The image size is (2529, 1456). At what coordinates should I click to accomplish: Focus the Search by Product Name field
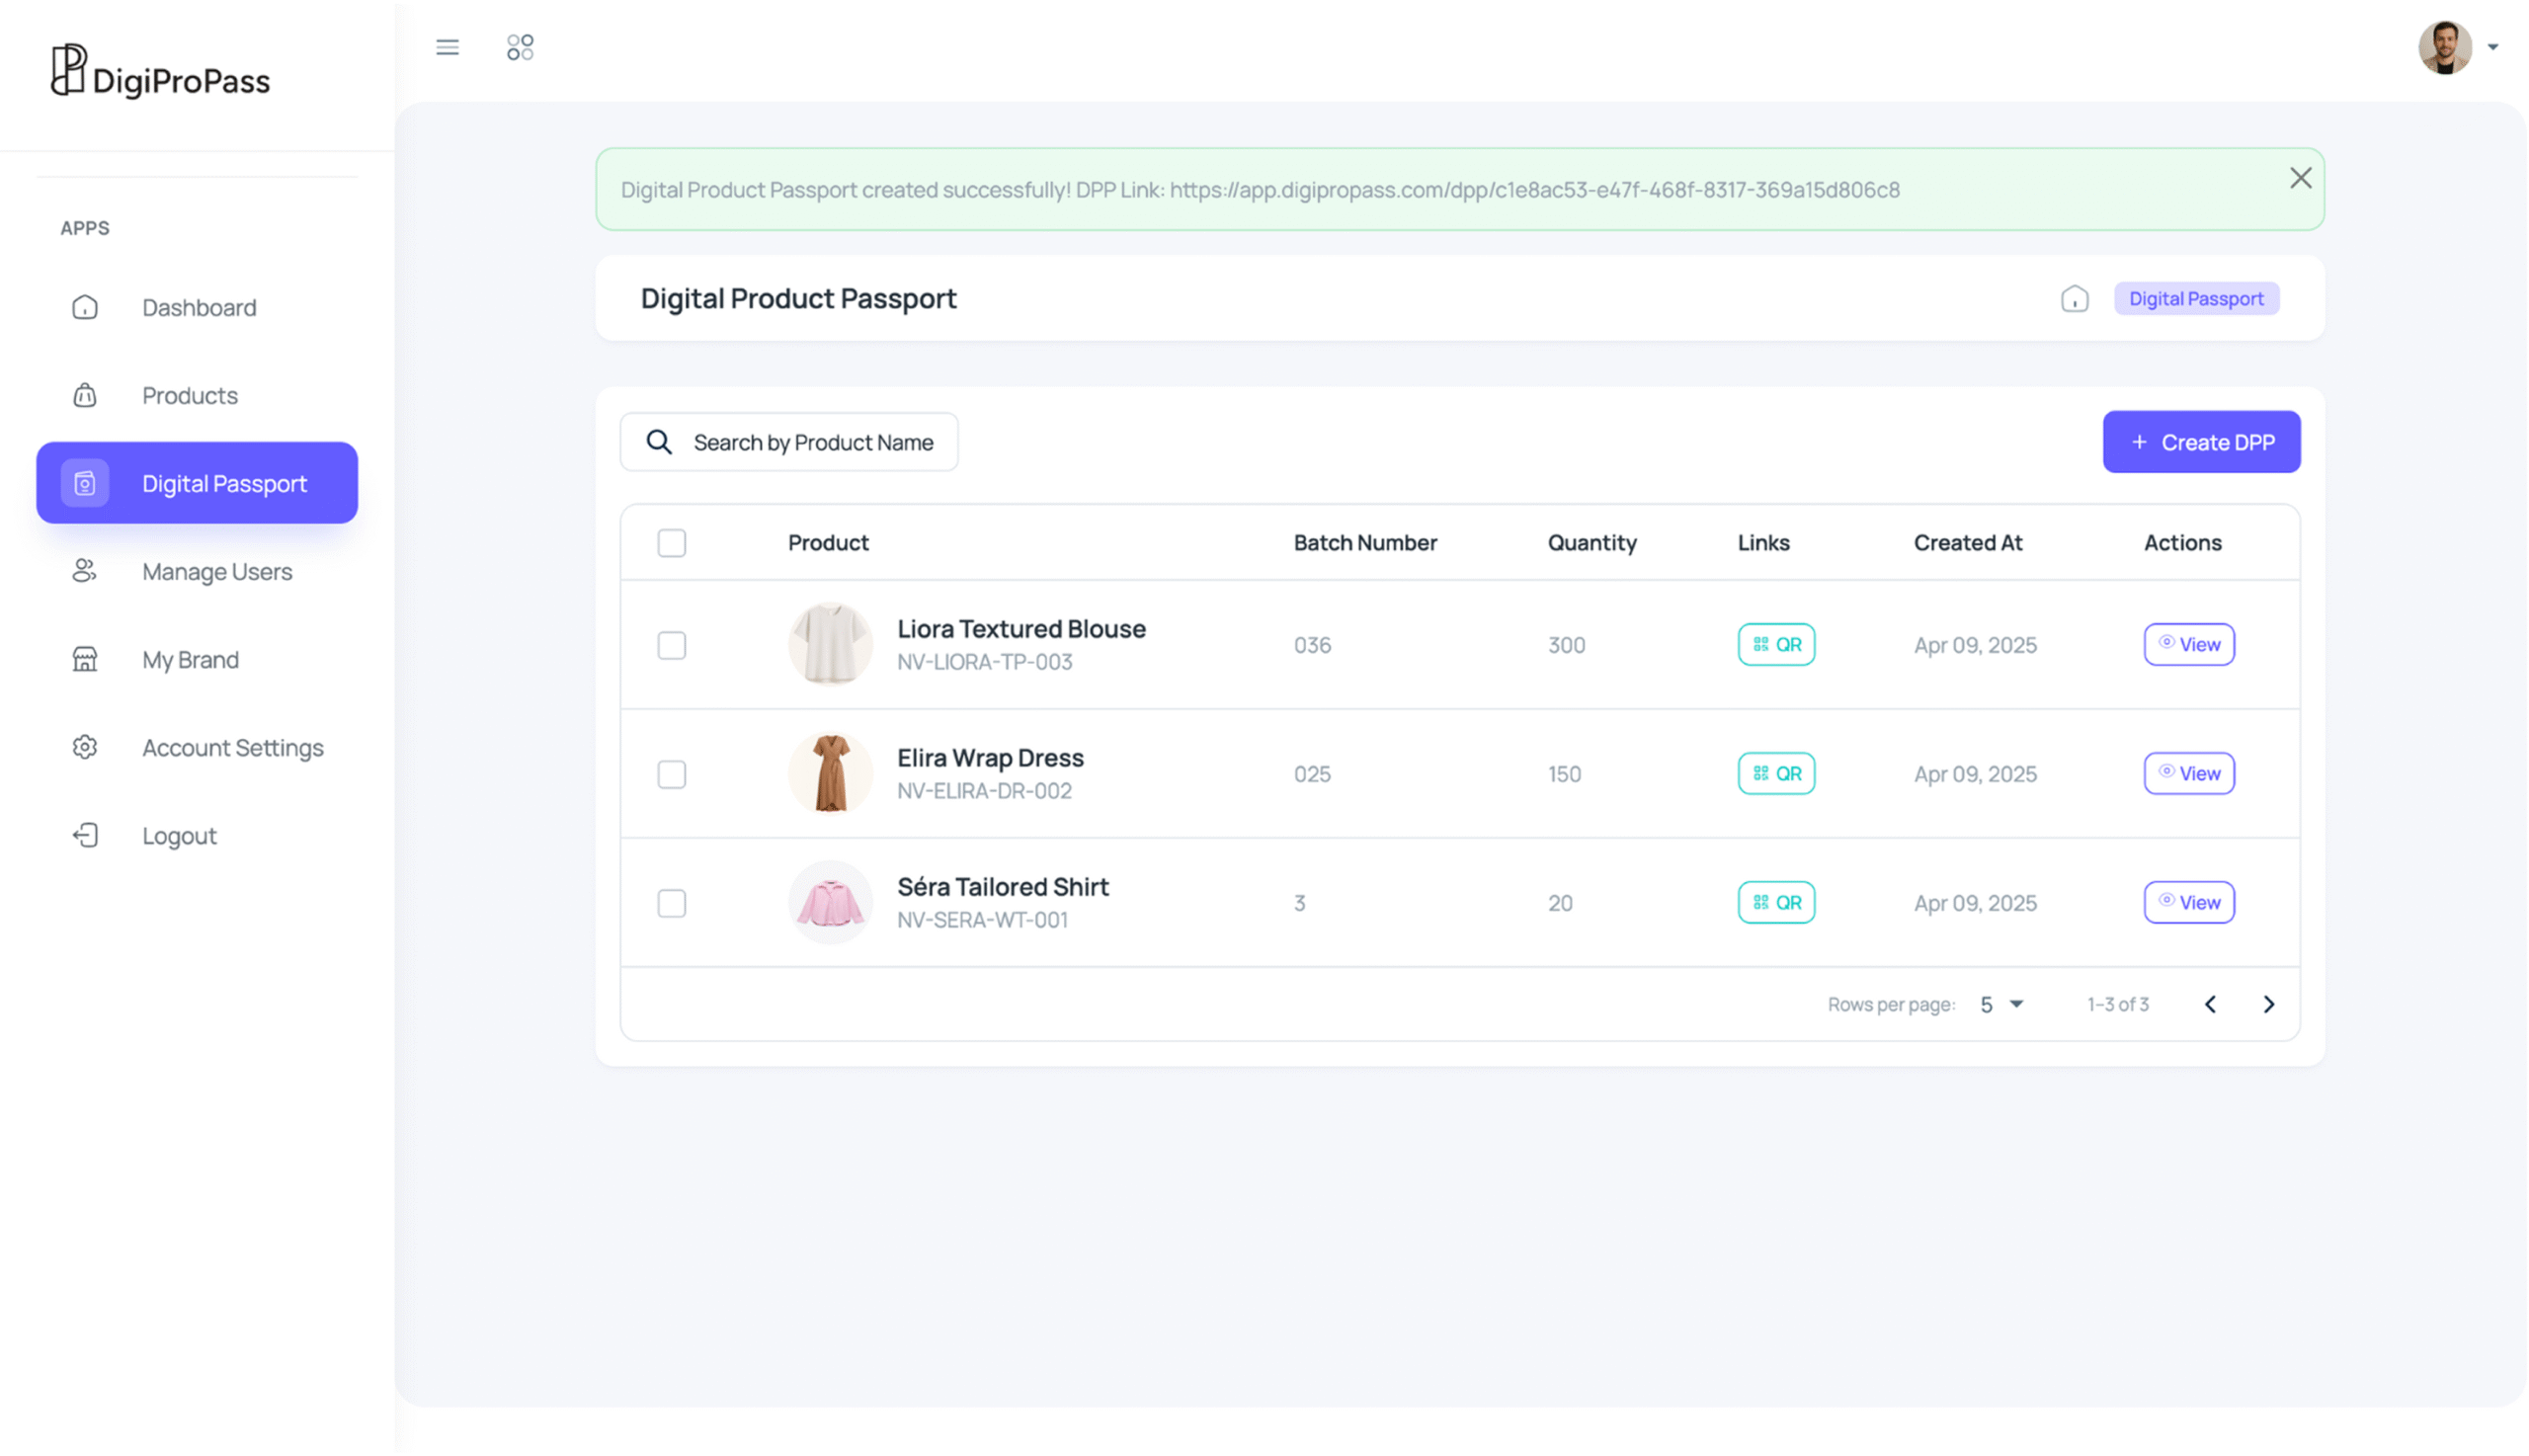[812, 442]
